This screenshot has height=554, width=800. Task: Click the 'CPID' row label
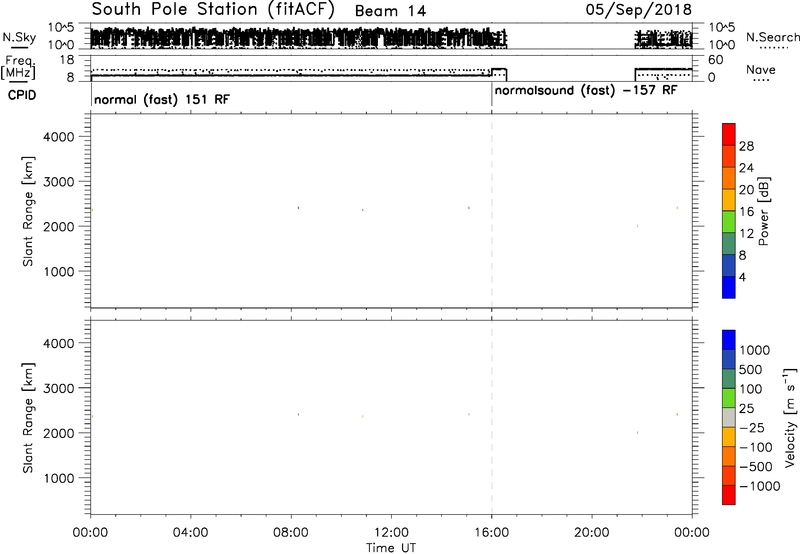(x=22, y=95)
